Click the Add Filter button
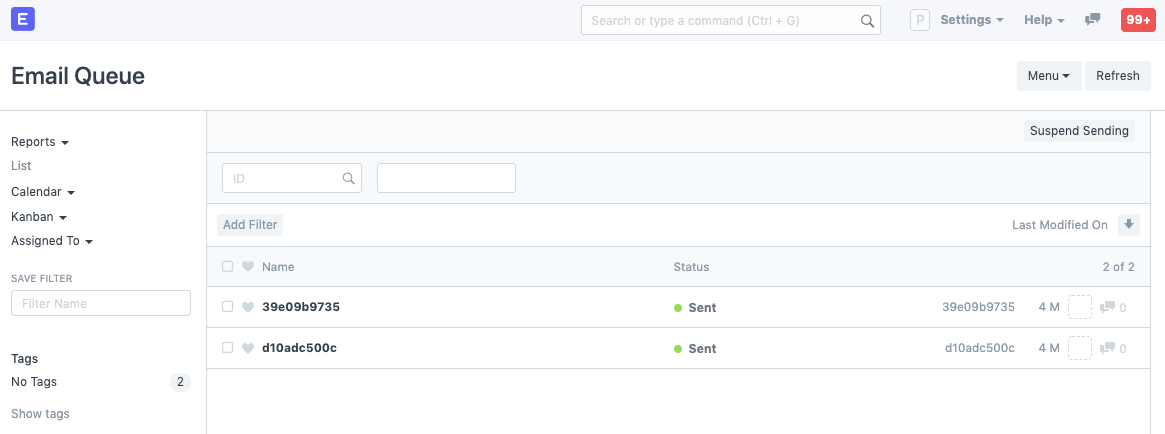Viewport: 1165px width, 434px height. (x=250, y=225)
